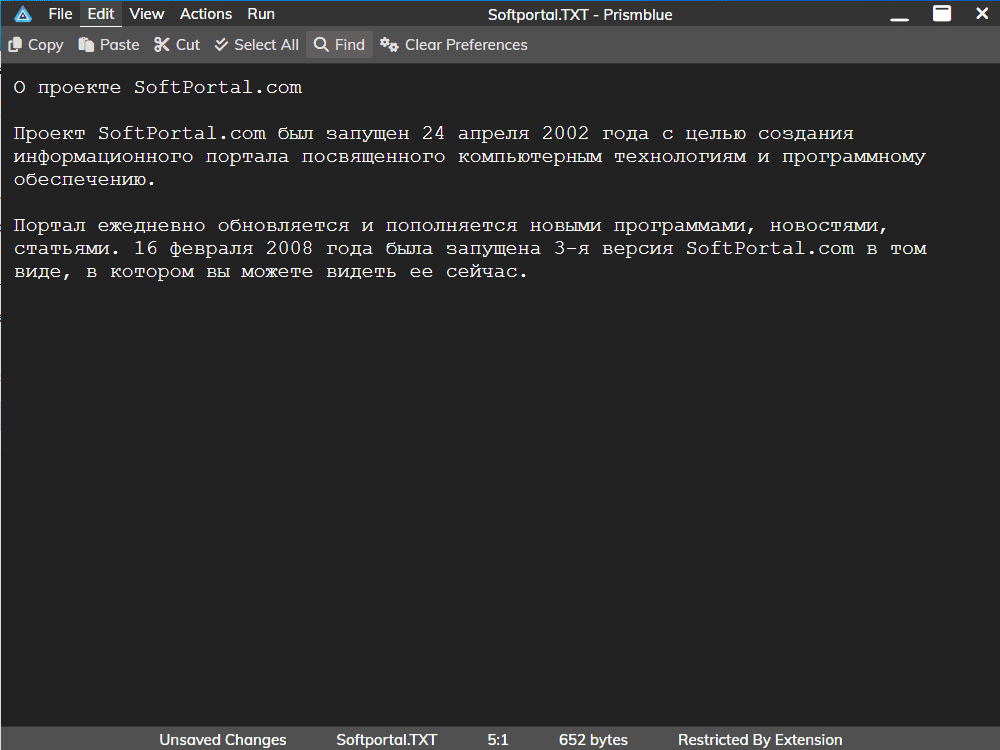Click the Paste button label
The height and width of the screenshot is (750, 1000).
point(120,45)
